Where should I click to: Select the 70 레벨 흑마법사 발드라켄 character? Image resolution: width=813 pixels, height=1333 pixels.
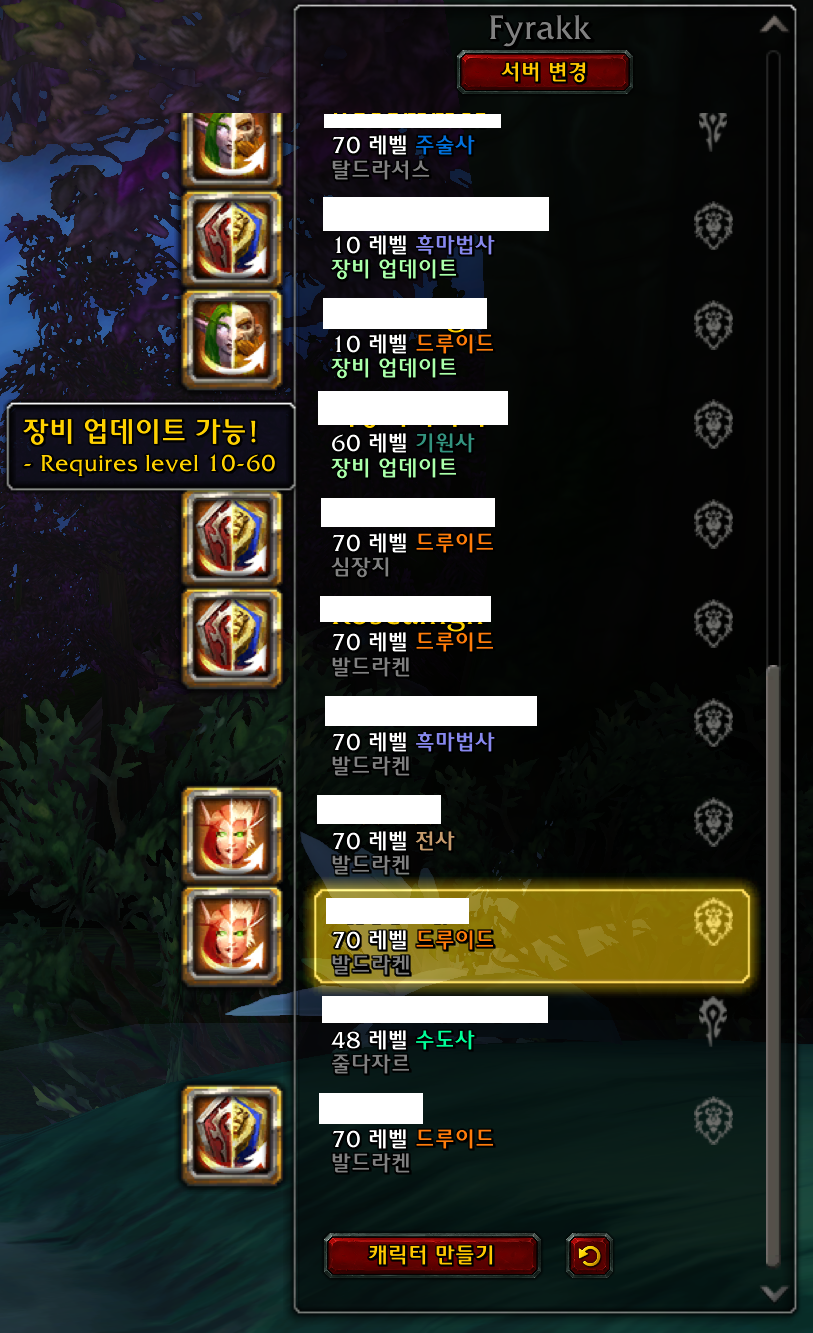coord(533,737)
